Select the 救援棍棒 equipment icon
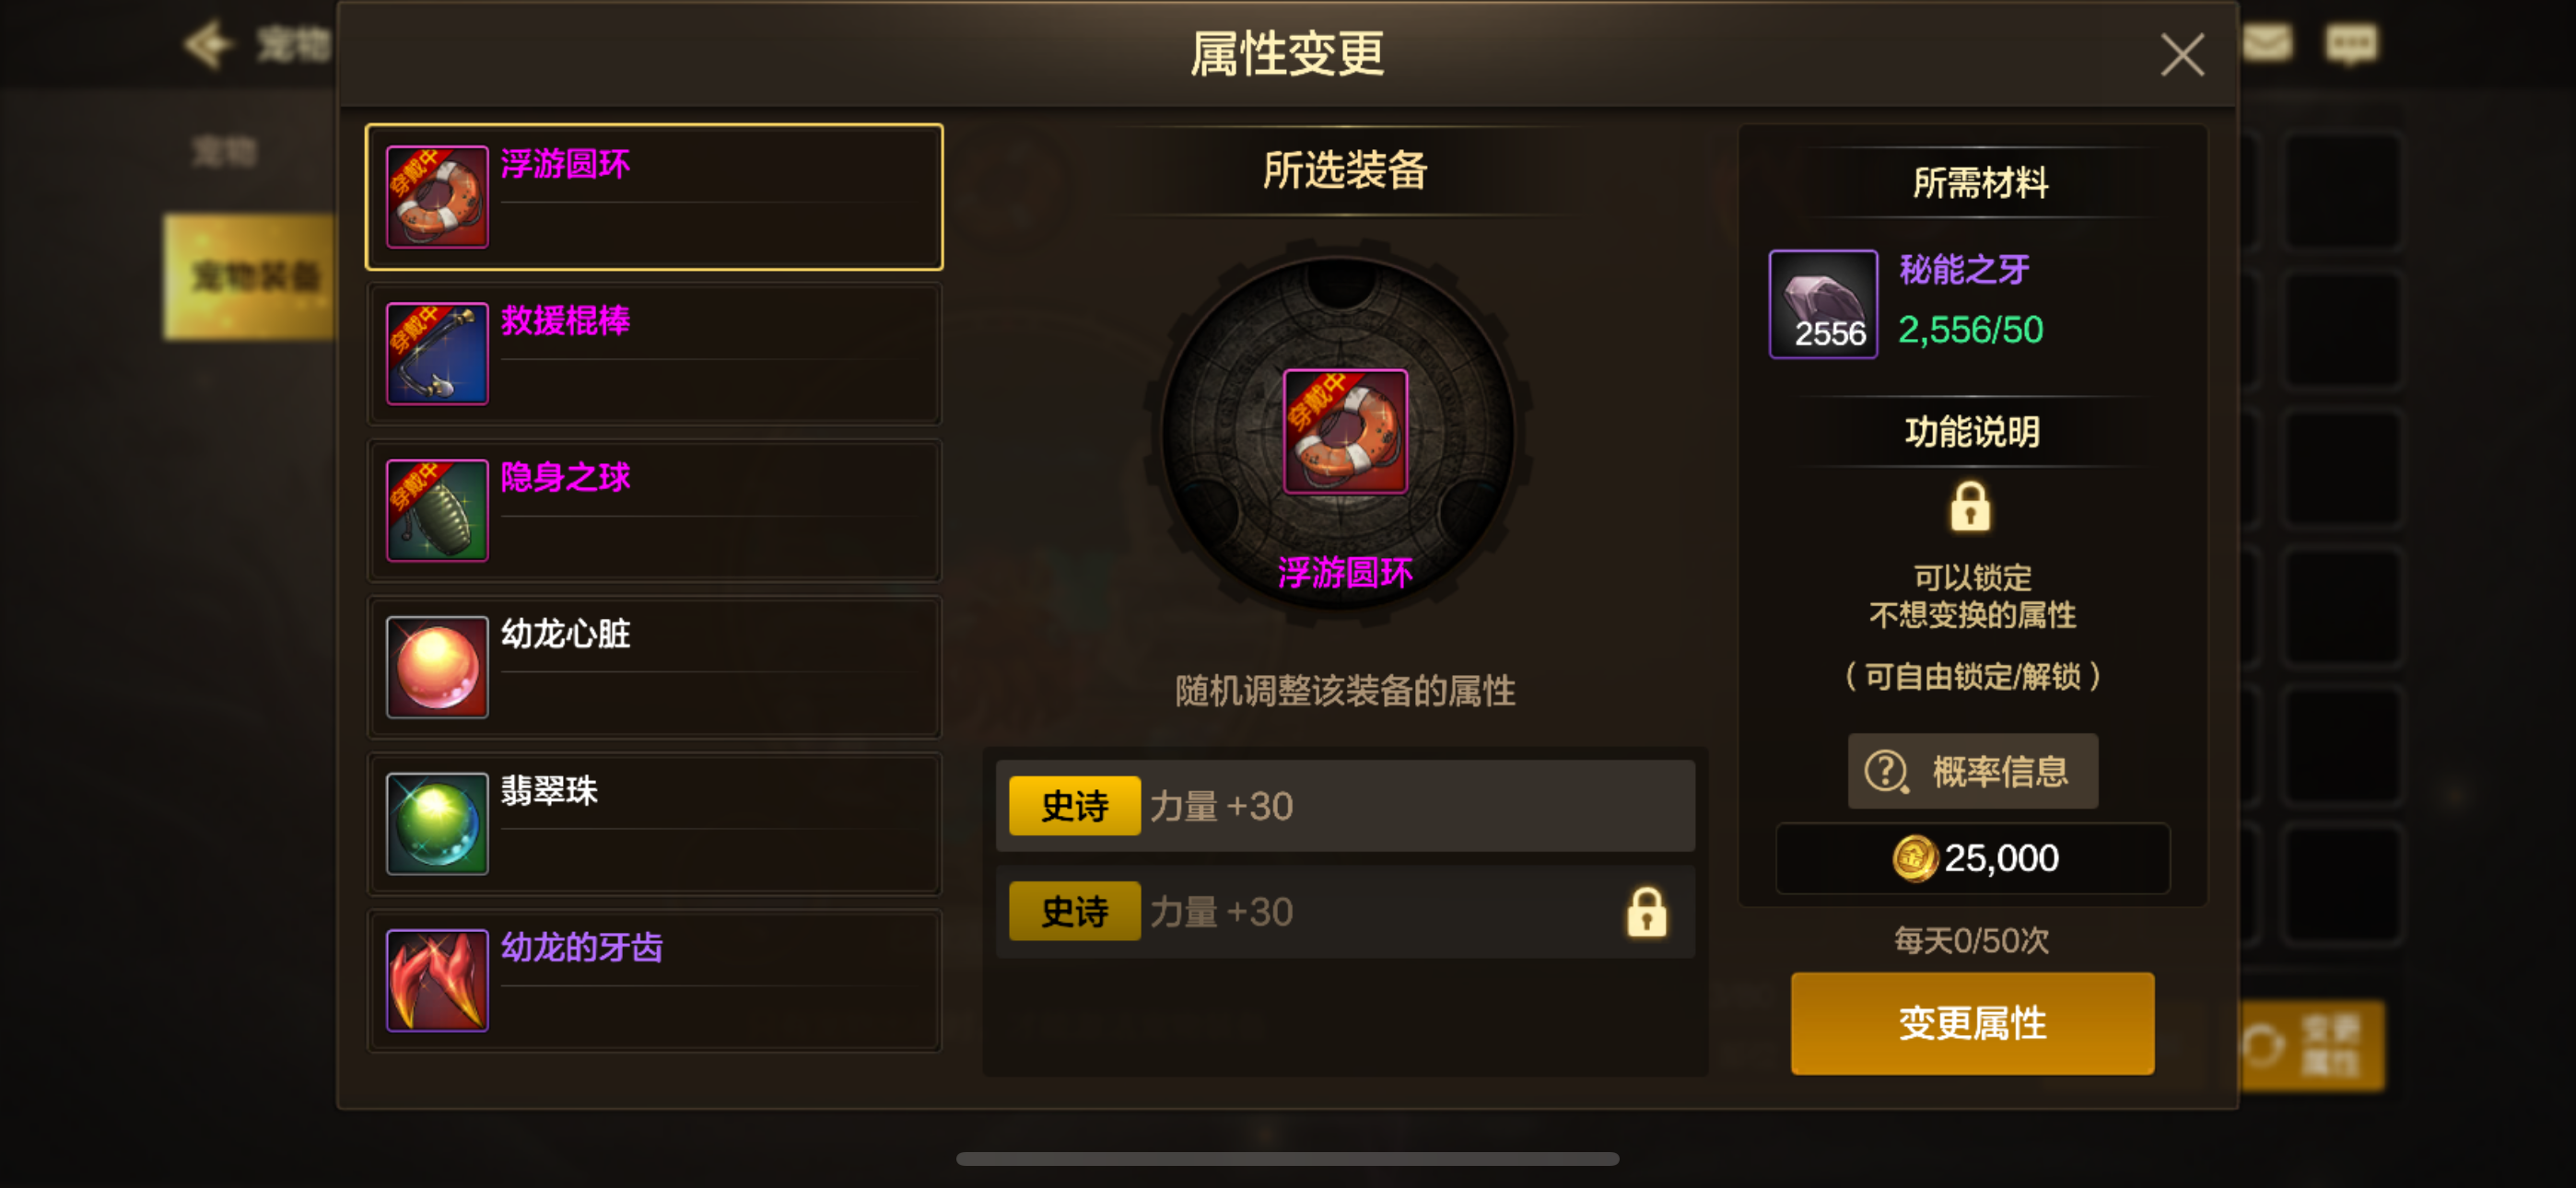This screenshot has width=2576, height=1188. click(x=437, y=353)
